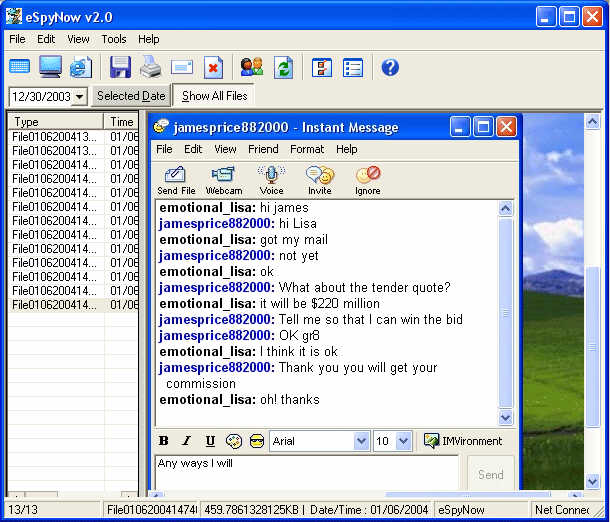Screen dimensions: 610x522
Task: Click the printer icon
Action: (x=151, y=67)
